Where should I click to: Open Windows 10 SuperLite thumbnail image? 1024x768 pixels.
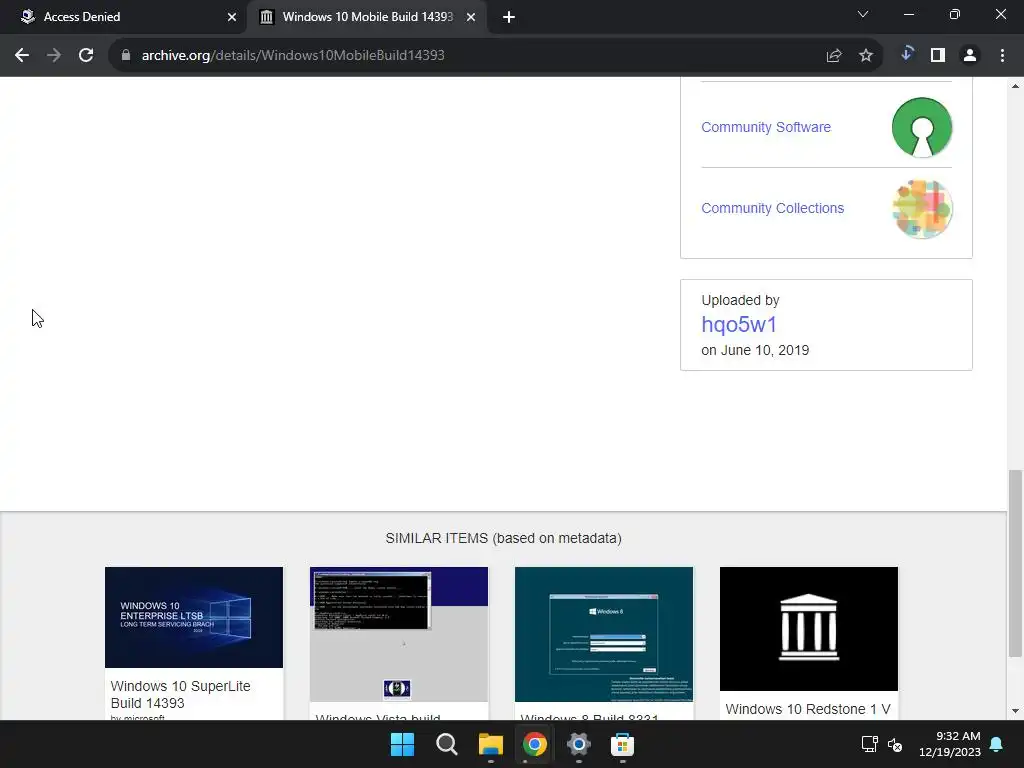pos(194,617)
